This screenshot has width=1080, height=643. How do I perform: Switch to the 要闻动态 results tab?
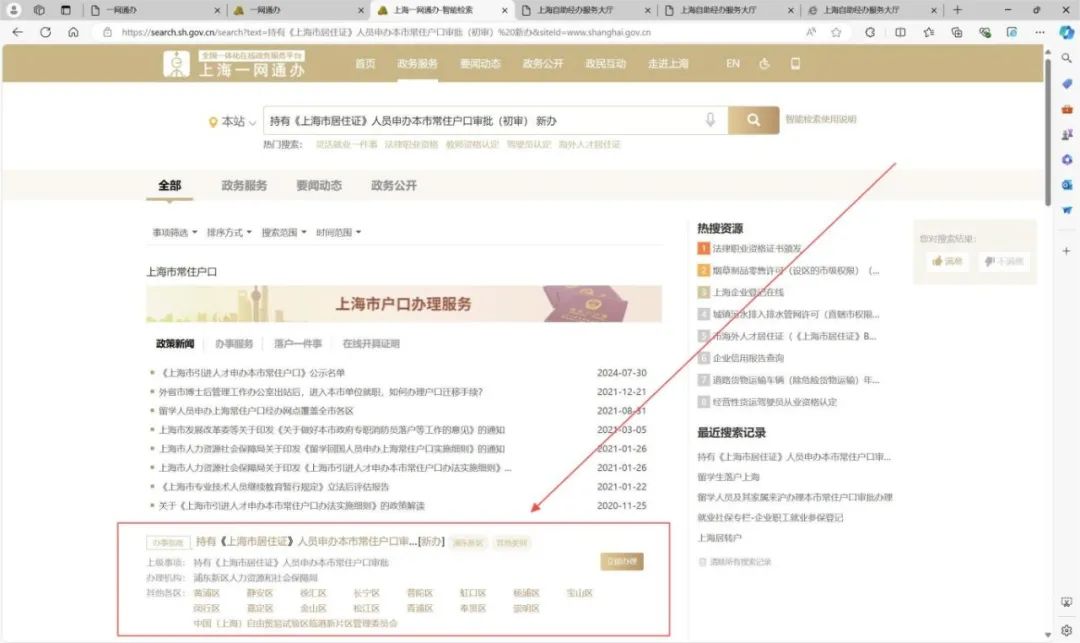tap(318, 186)
